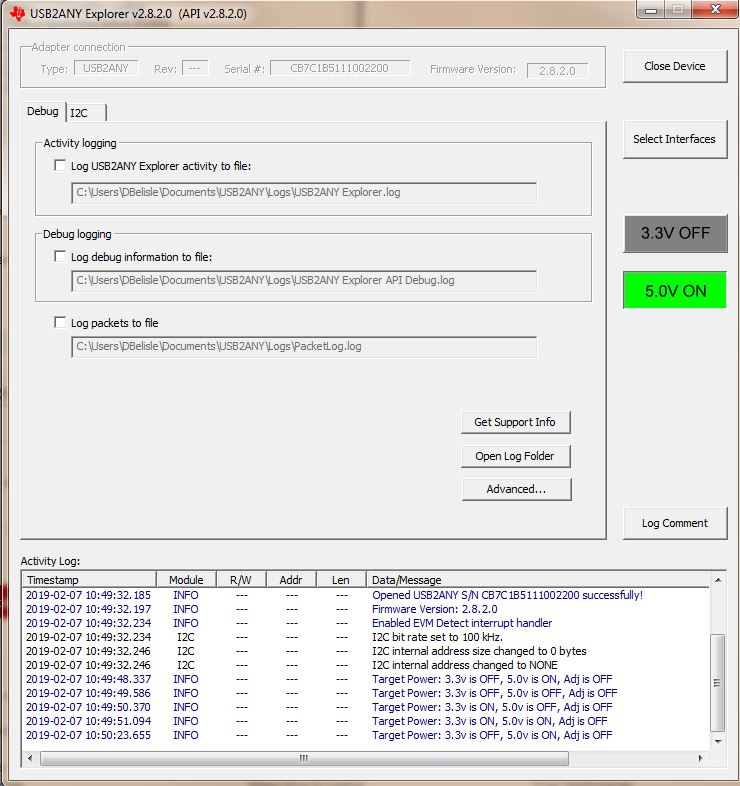Click the Module column header
The image size is (740, 786).
pos(186,580)
